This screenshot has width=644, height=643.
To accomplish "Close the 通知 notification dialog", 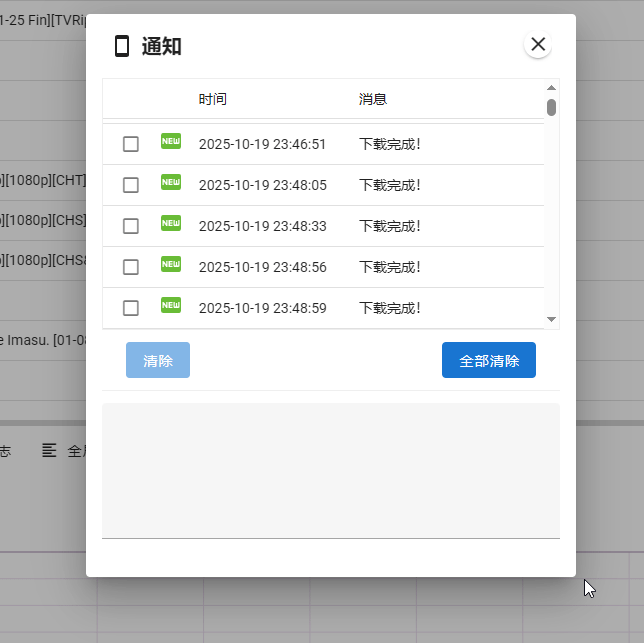I will pos(538,44).
